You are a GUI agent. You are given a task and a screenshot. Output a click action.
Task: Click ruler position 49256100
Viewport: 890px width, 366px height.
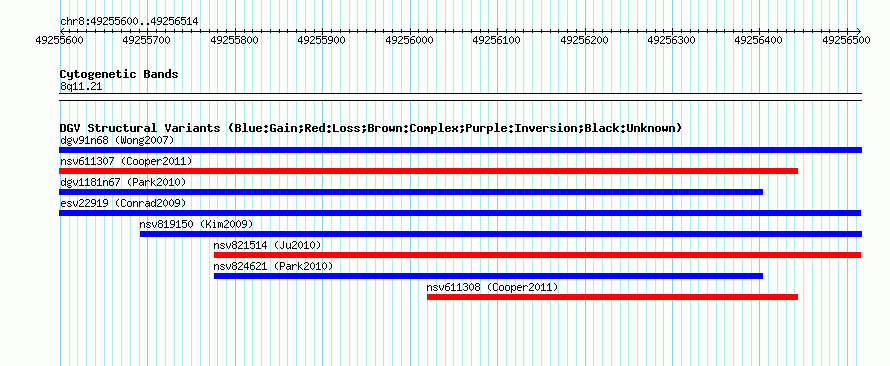click(x=497, y=40)
